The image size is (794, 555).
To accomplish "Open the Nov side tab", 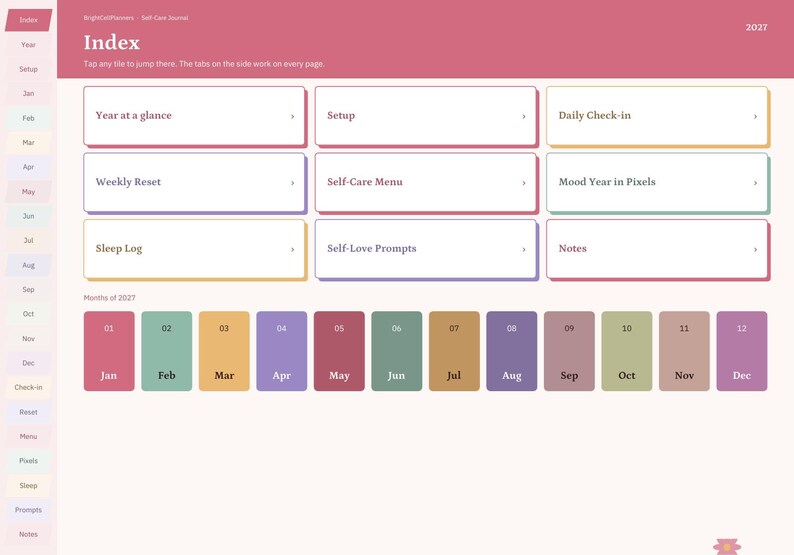I will 28,338.
